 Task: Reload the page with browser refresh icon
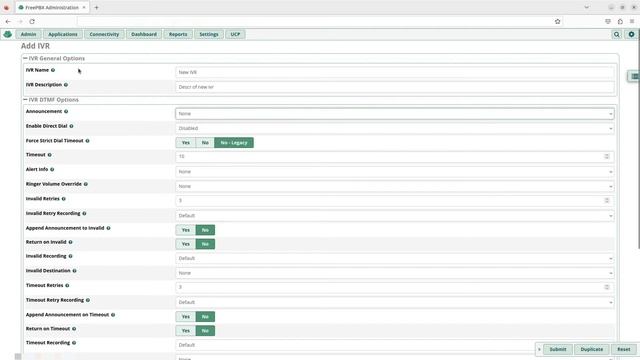tap(32, 21)
